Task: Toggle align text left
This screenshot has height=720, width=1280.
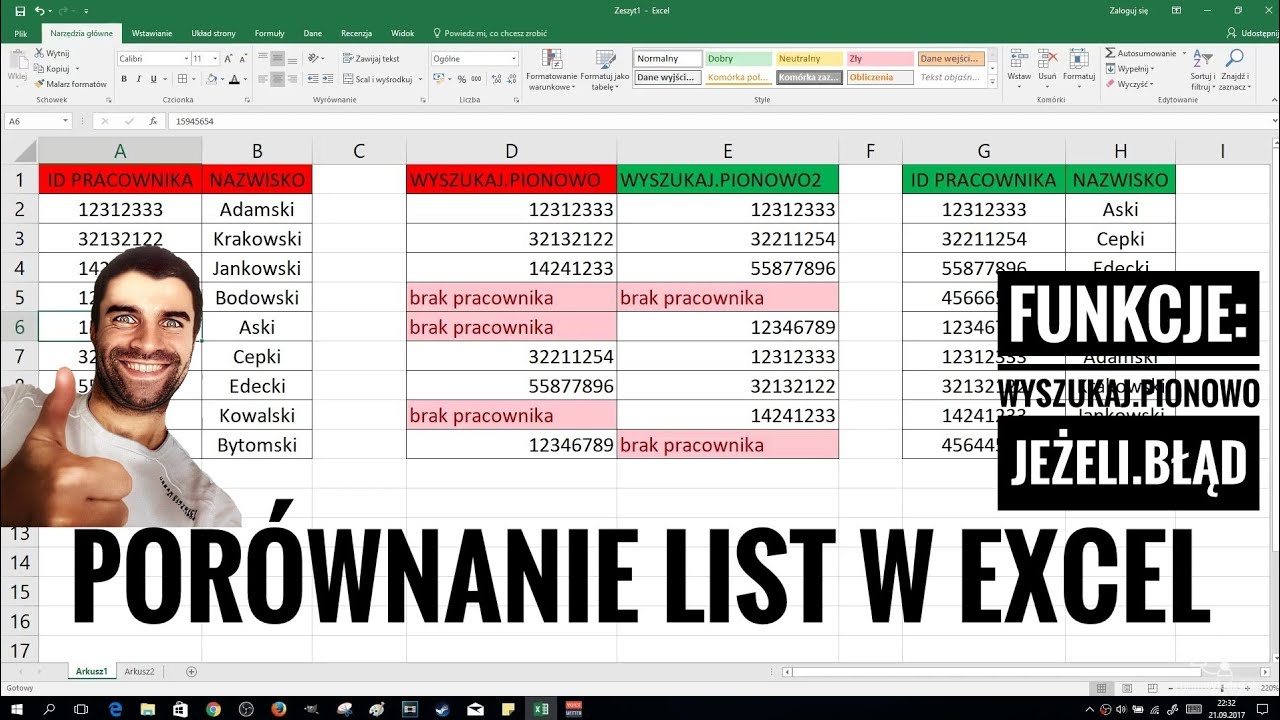Action: [x=264, y=79]
